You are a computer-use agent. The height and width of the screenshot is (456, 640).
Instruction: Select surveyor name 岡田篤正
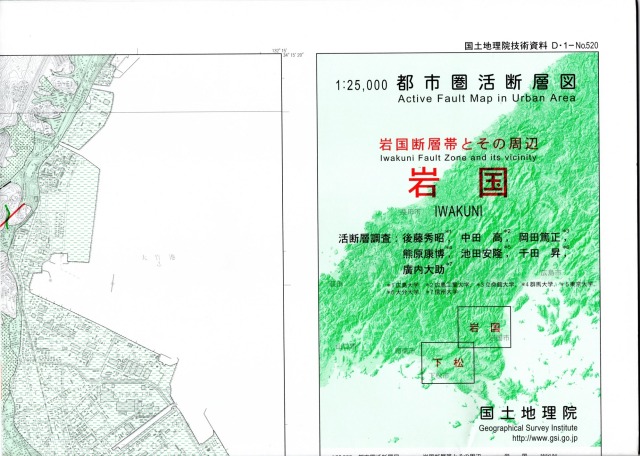coord(539,237)
